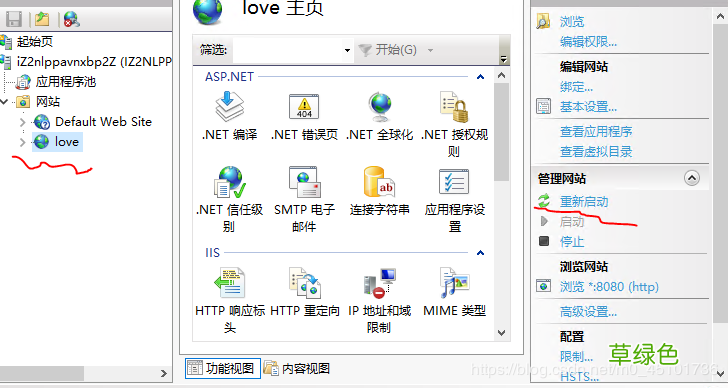Click the feature list vertical scrollbar thumb

coord(501,132)
